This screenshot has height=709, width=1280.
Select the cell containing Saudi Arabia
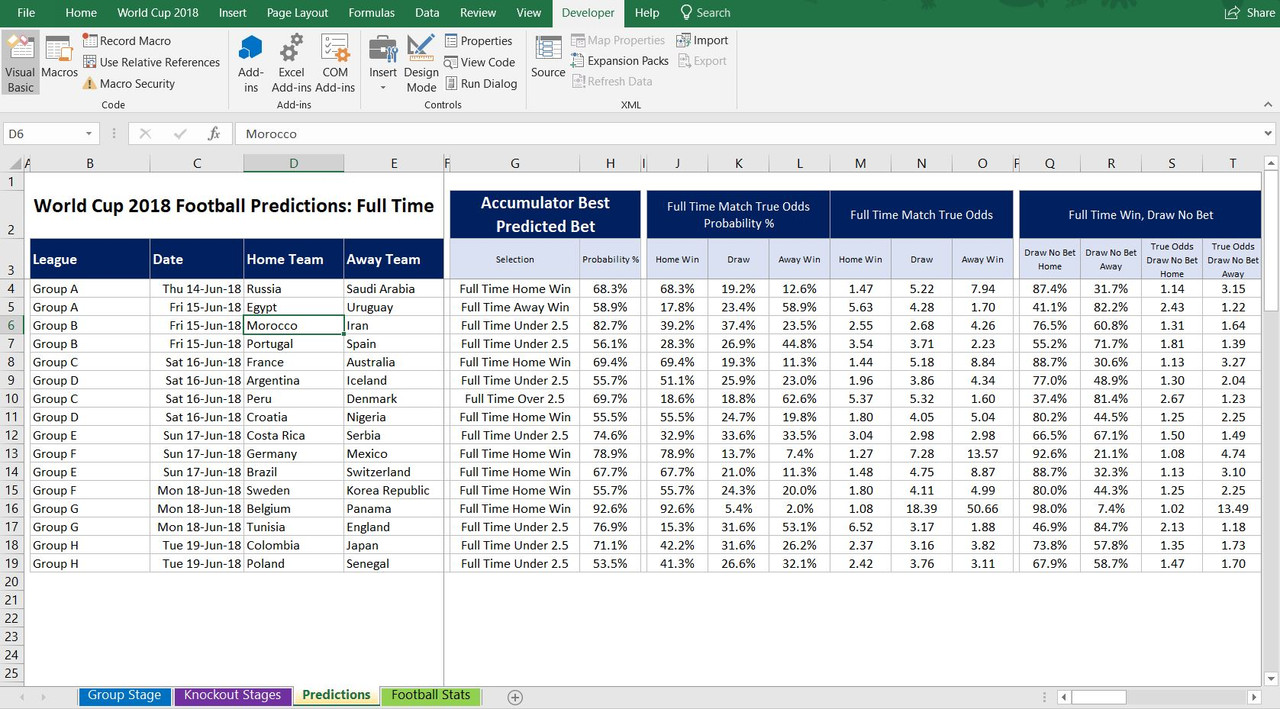394,289
